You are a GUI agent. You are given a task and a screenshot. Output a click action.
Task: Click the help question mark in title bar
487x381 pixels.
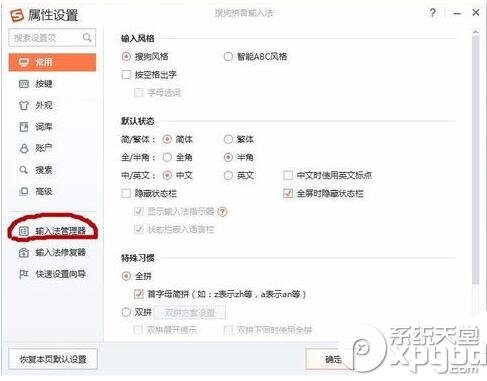(432, 13)
